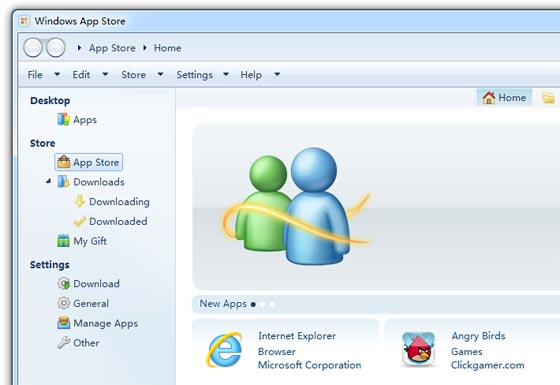The width and height of the screenshot is (560, 385).
Task: Click the Games category text
Action: (x=467, y=351)
